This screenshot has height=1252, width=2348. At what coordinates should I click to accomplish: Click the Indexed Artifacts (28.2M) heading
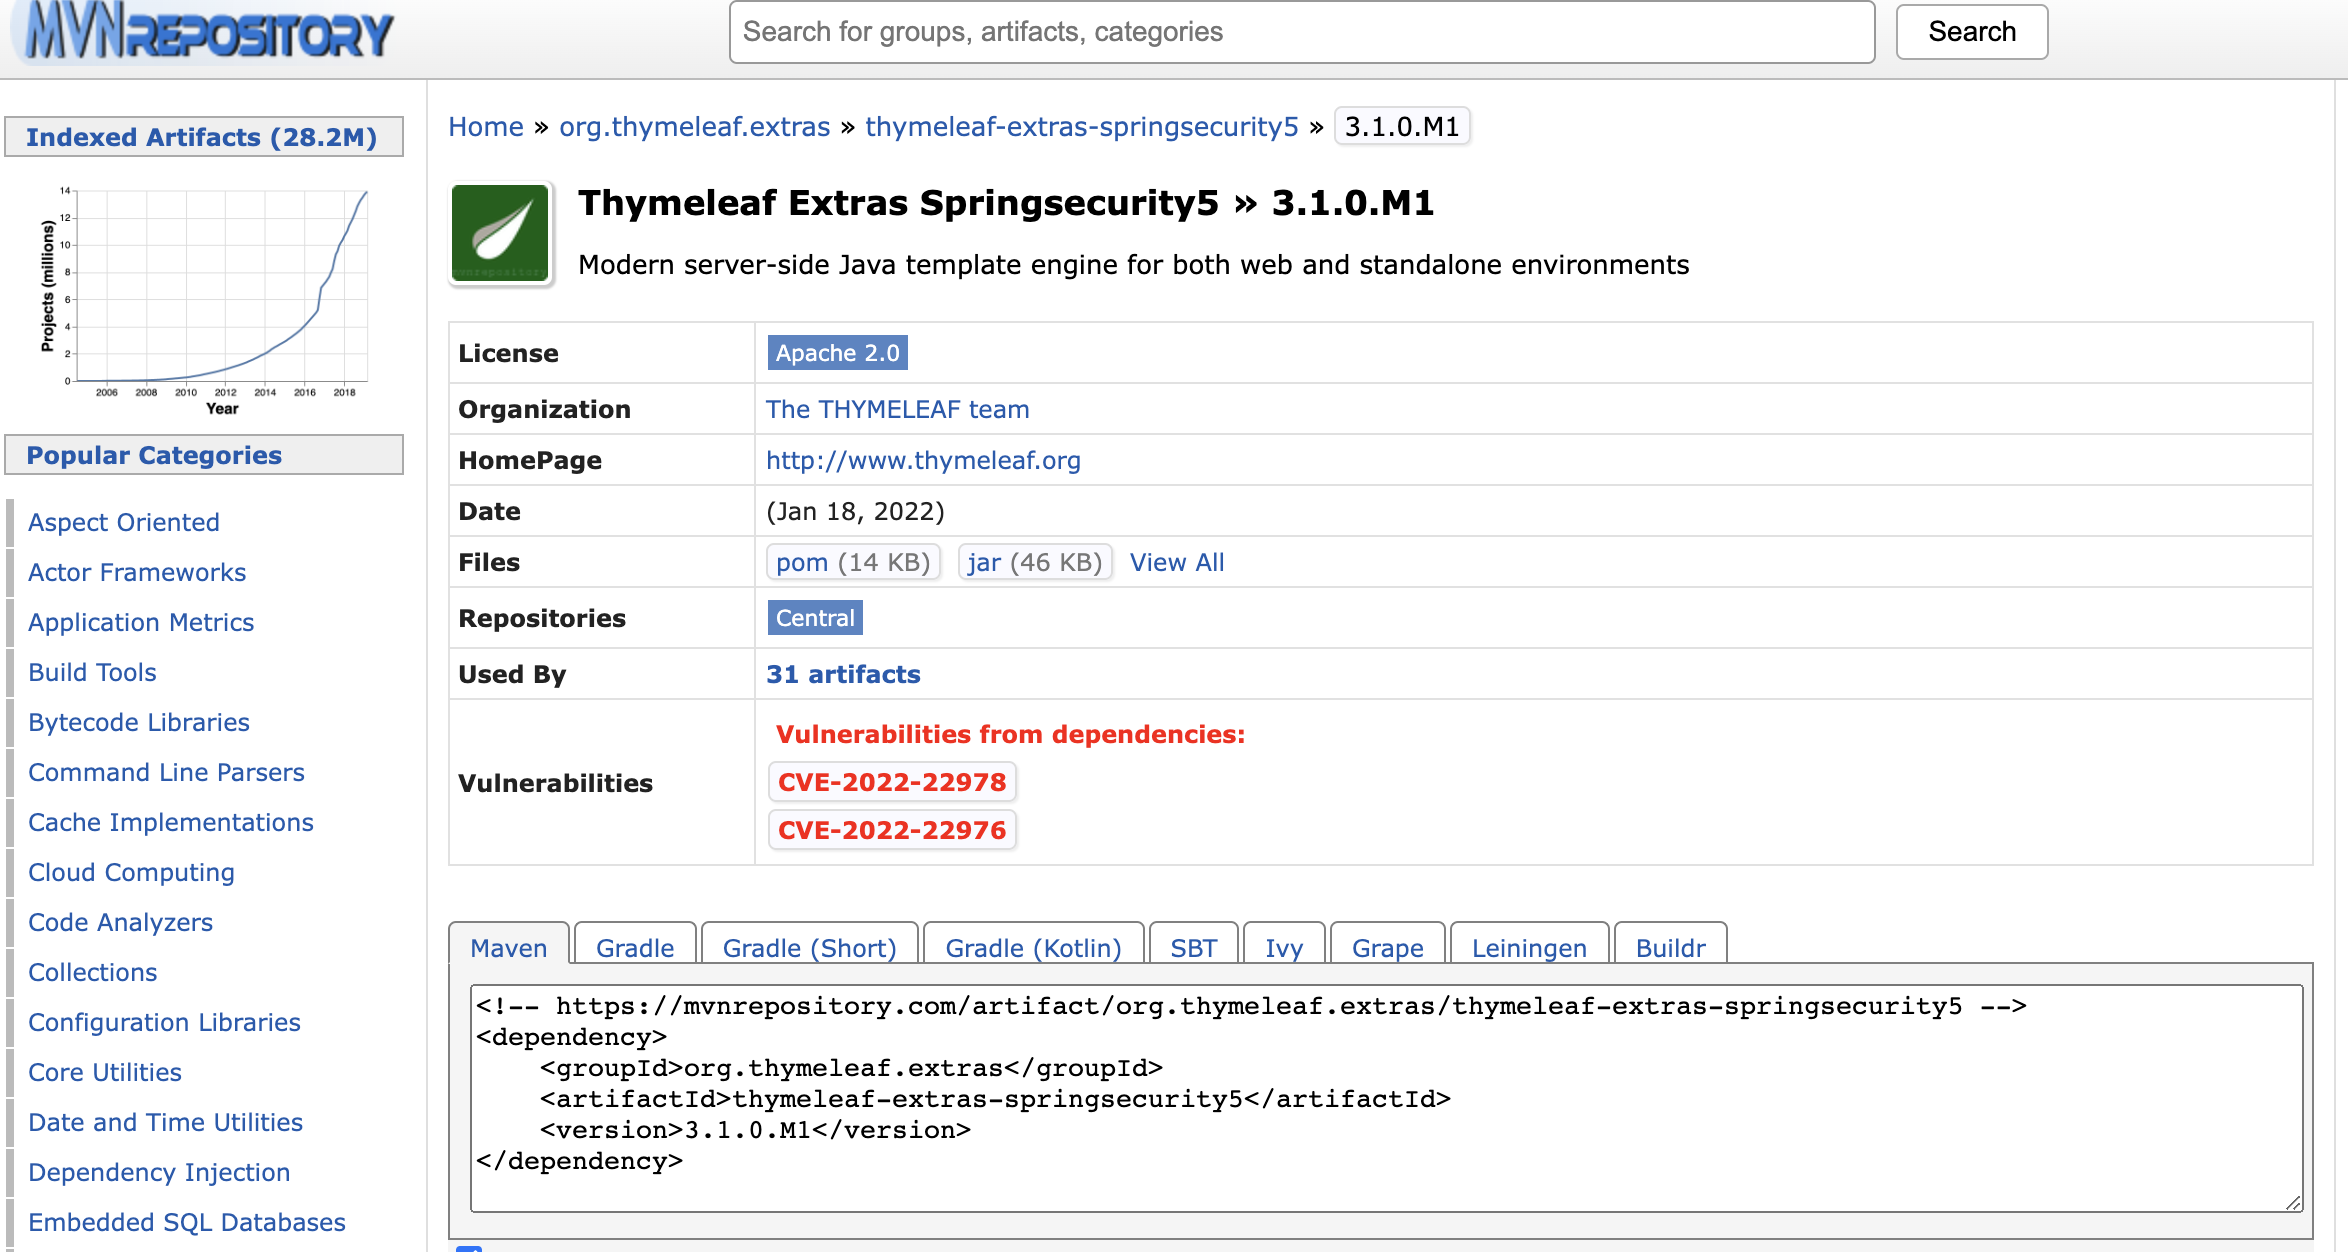coord(202,137)
